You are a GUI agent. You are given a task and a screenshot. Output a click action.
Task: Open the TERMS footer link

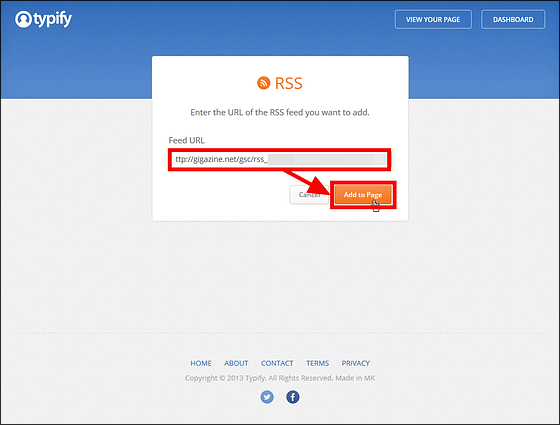(x=318, y=363)
